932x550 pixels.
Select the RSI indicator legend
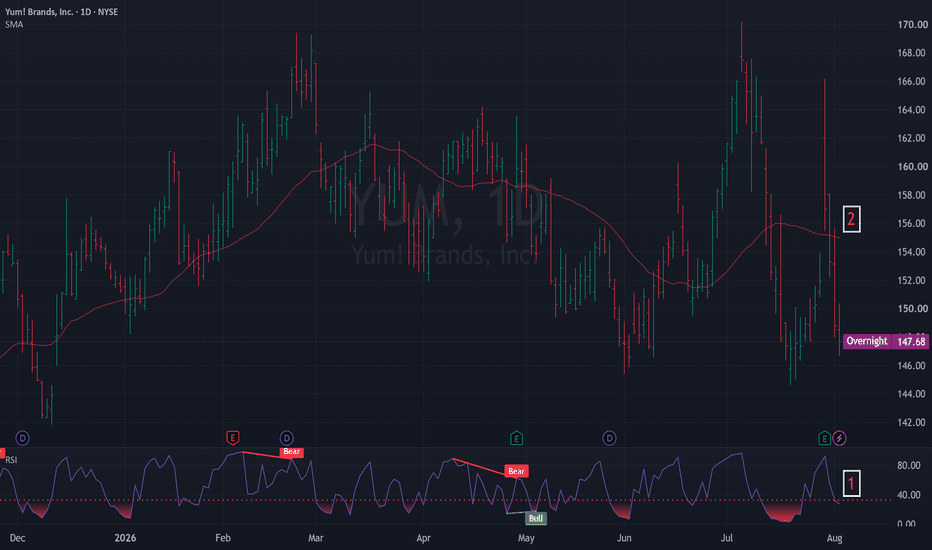coord(11,460)
